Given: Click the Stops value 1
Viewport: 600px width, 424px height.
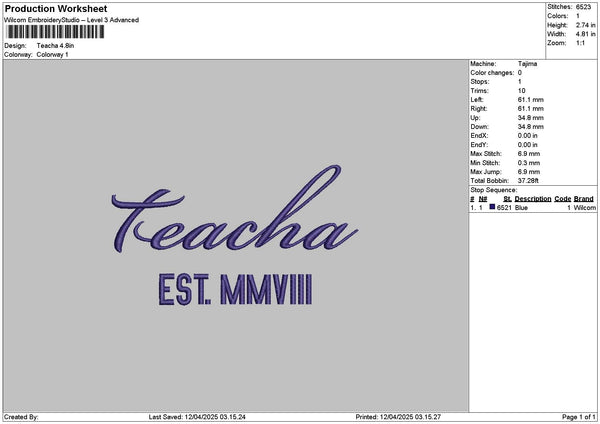Looking at the screenshot, I should [x=520, y=82].
